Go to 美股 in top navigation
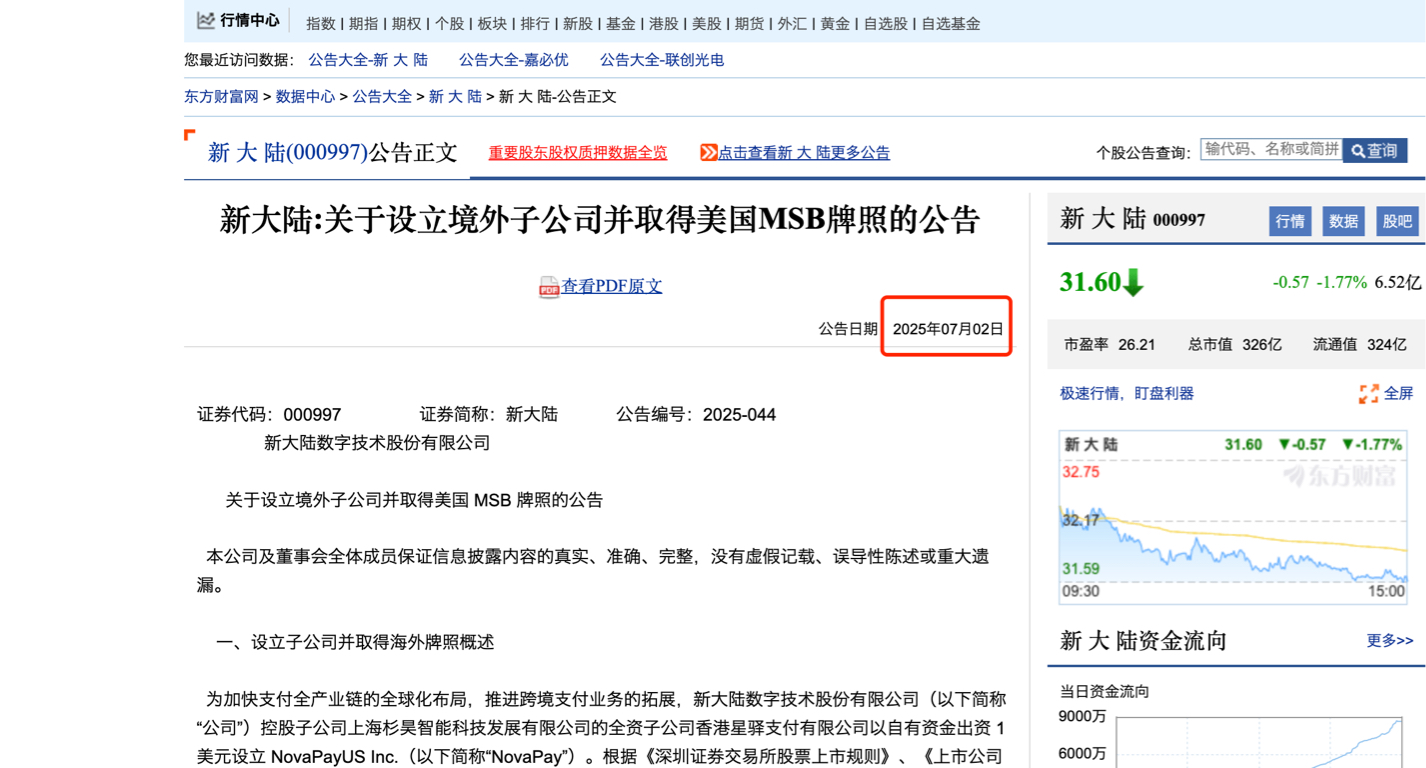1426x768 pixels. pyautogui.click(x=707, y=23)
